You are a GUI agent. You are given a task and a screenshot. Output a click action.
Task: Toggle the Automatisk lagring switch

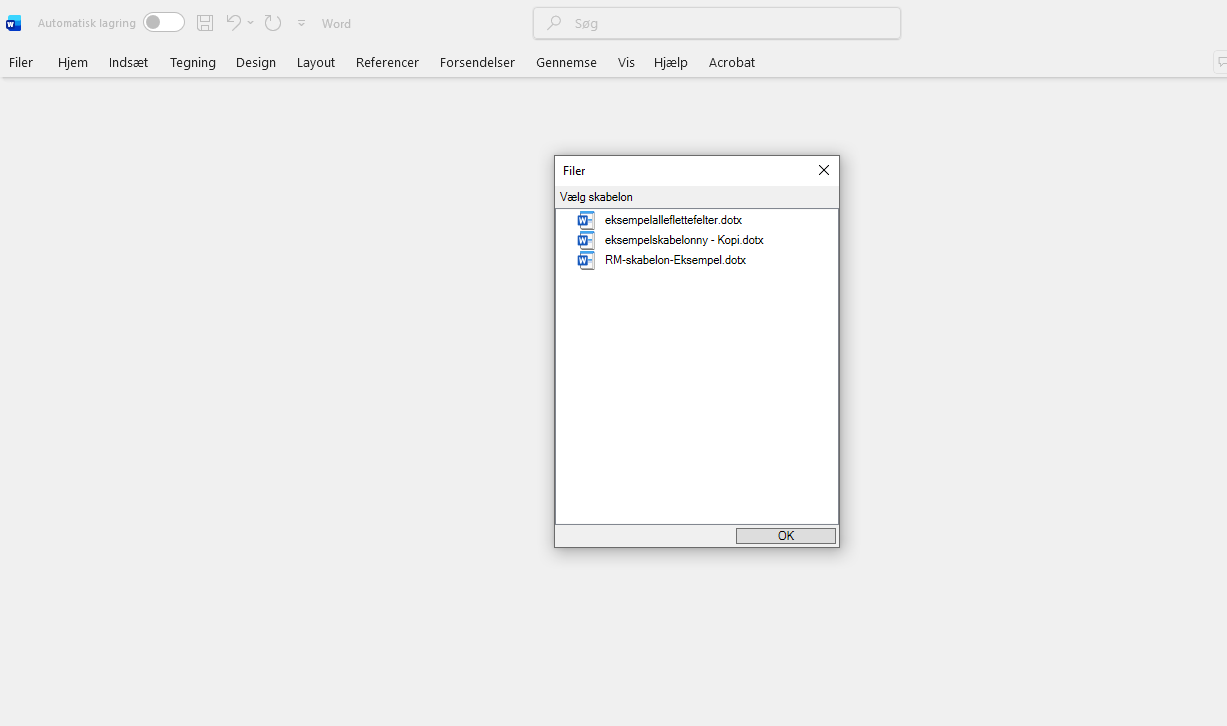click(163, 23)
